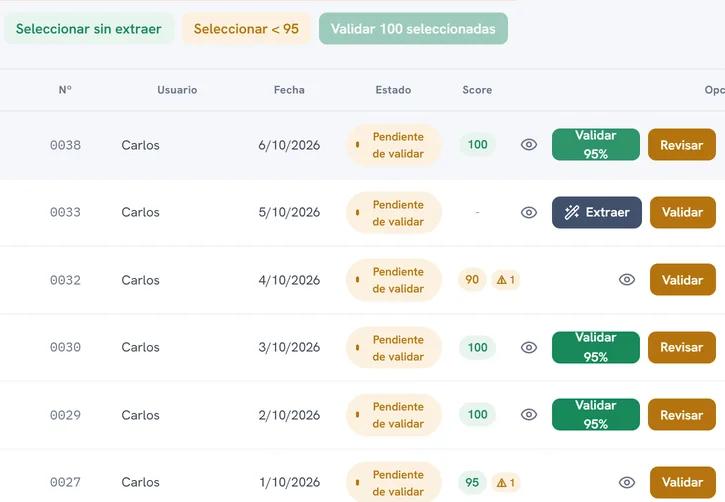
Task: Click Revisar for row 0038
Action: pos(682,145)
